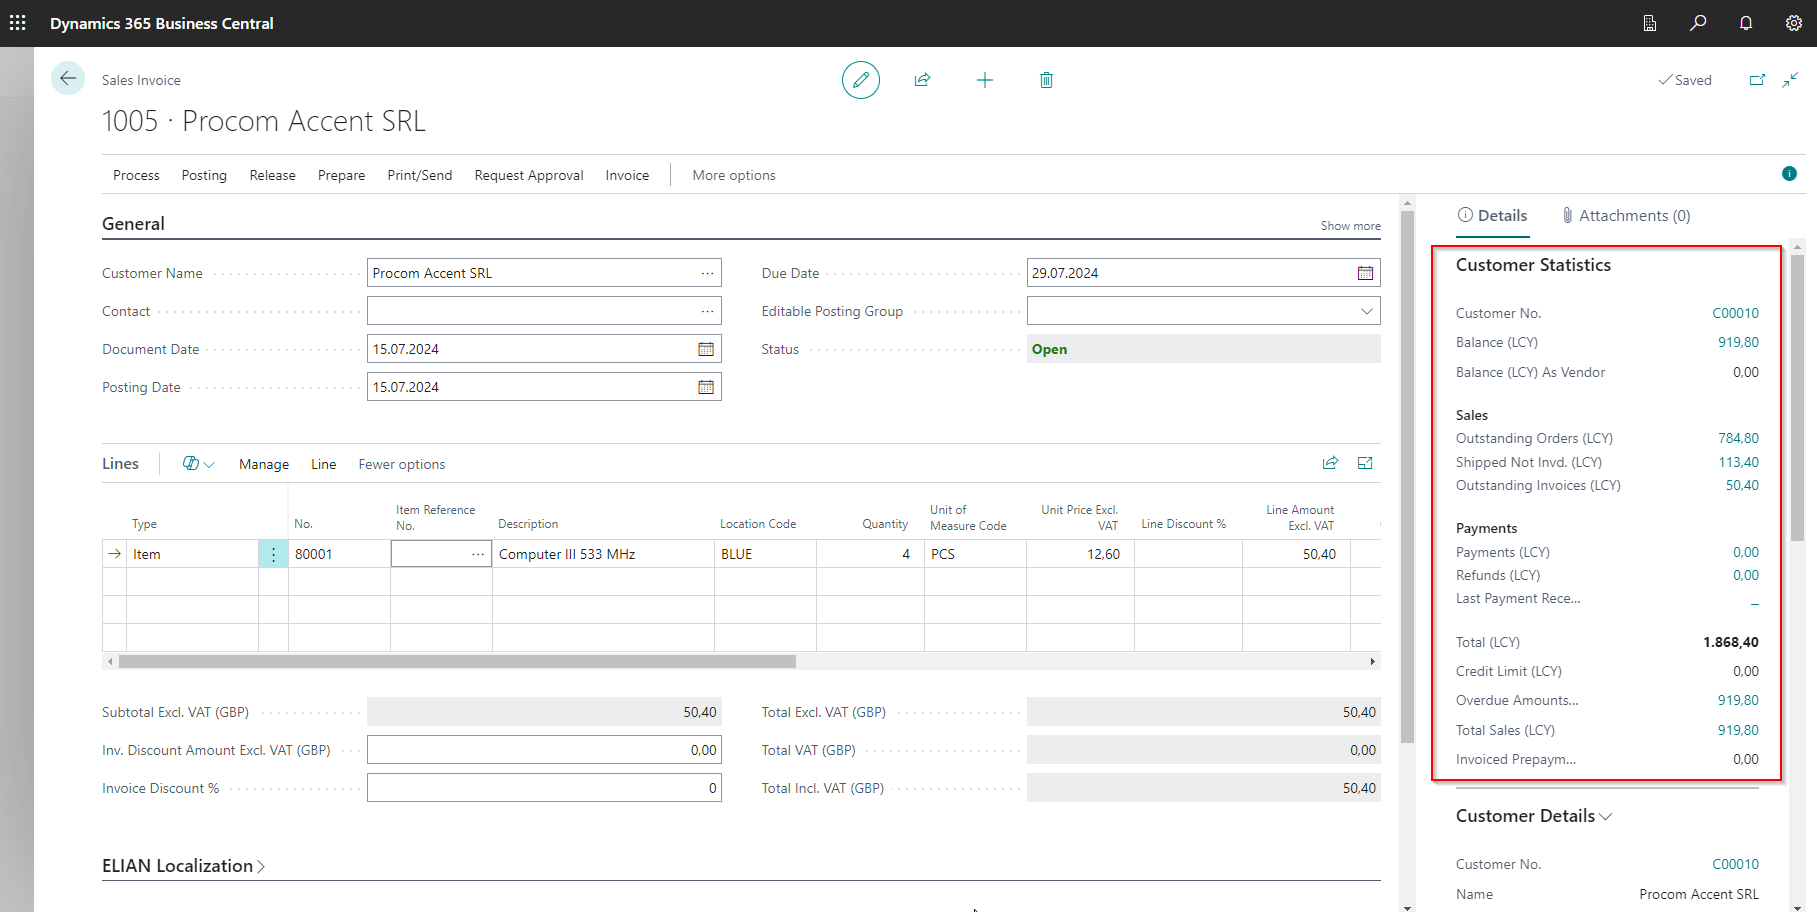Image resolution: width=1817 pixels, height=912 pixels.
Task: Click the share icon in header
Action: click(922, 80)
